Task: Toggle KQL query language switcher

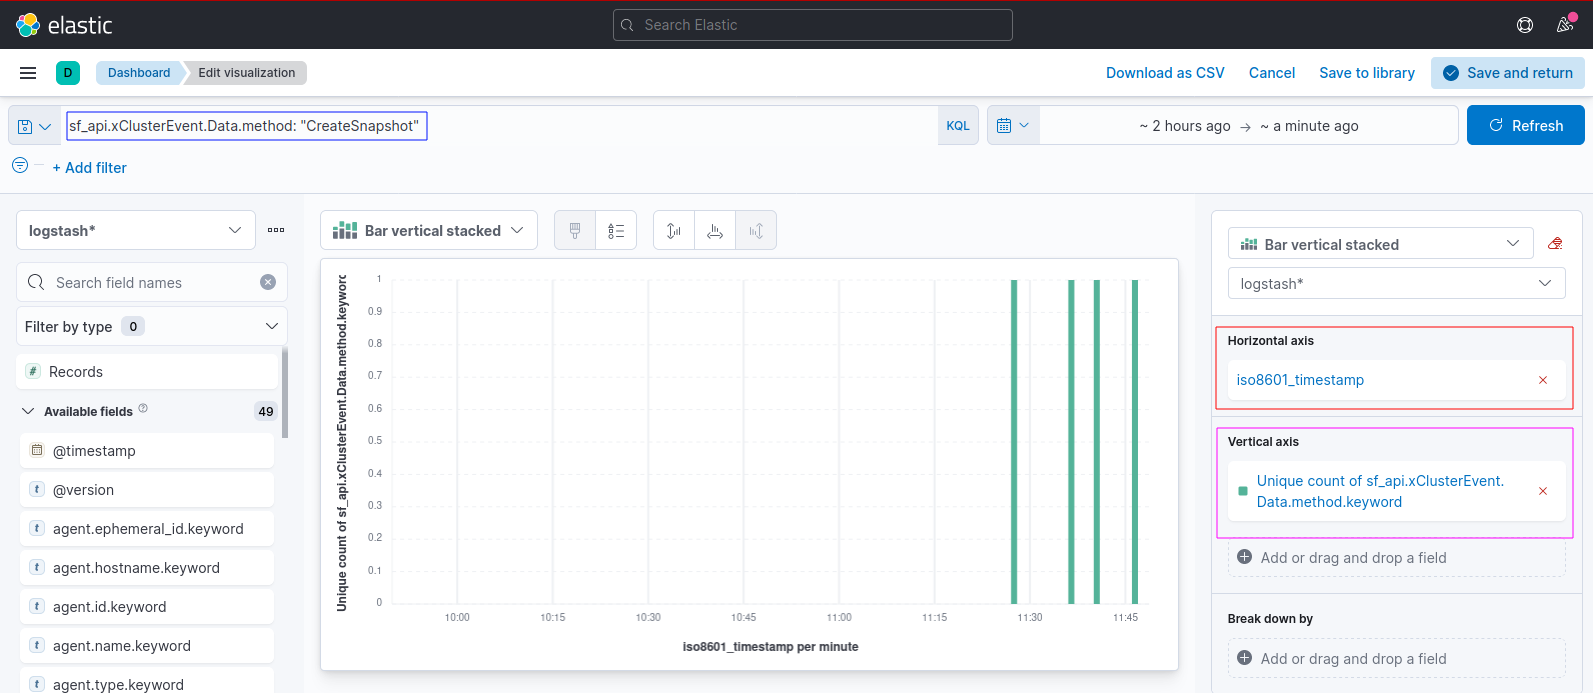Action: coord(958,126)
